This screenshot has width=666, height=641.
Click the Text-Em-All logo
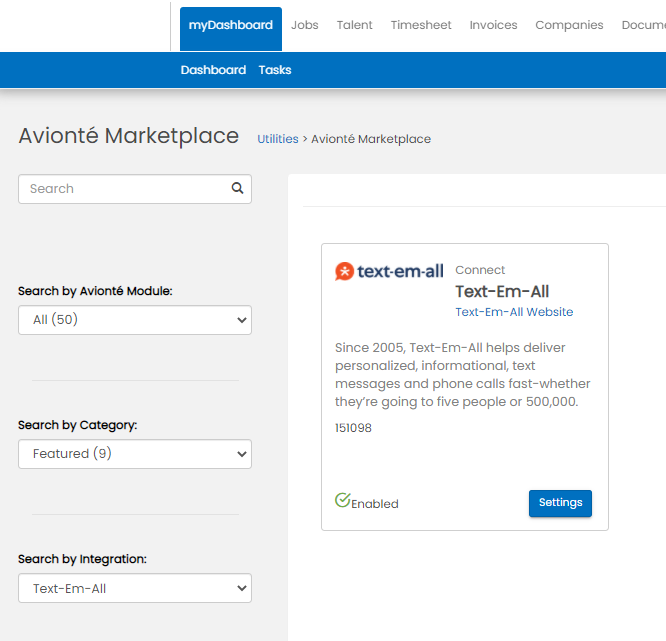pyautogui.click(x=389, y=271)
